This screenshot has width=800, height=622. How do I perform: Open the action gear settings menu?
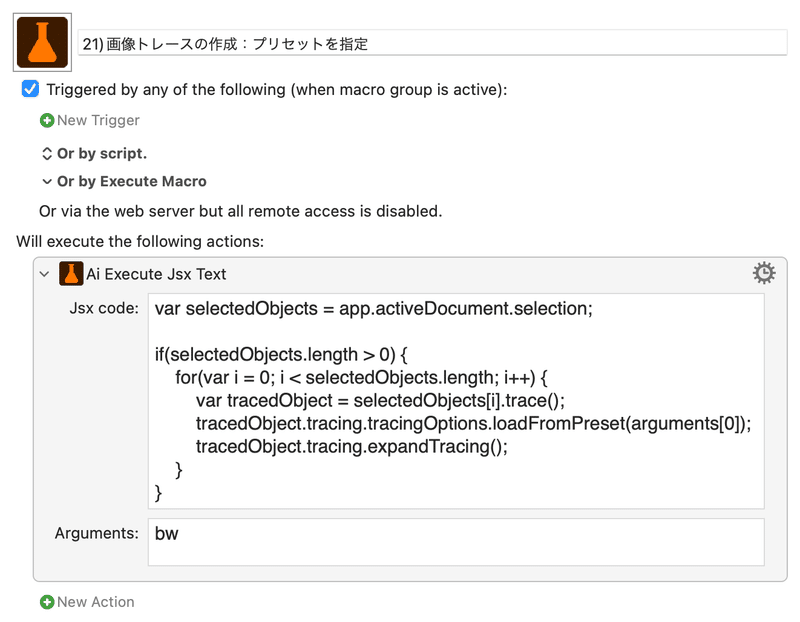(764, 273)
